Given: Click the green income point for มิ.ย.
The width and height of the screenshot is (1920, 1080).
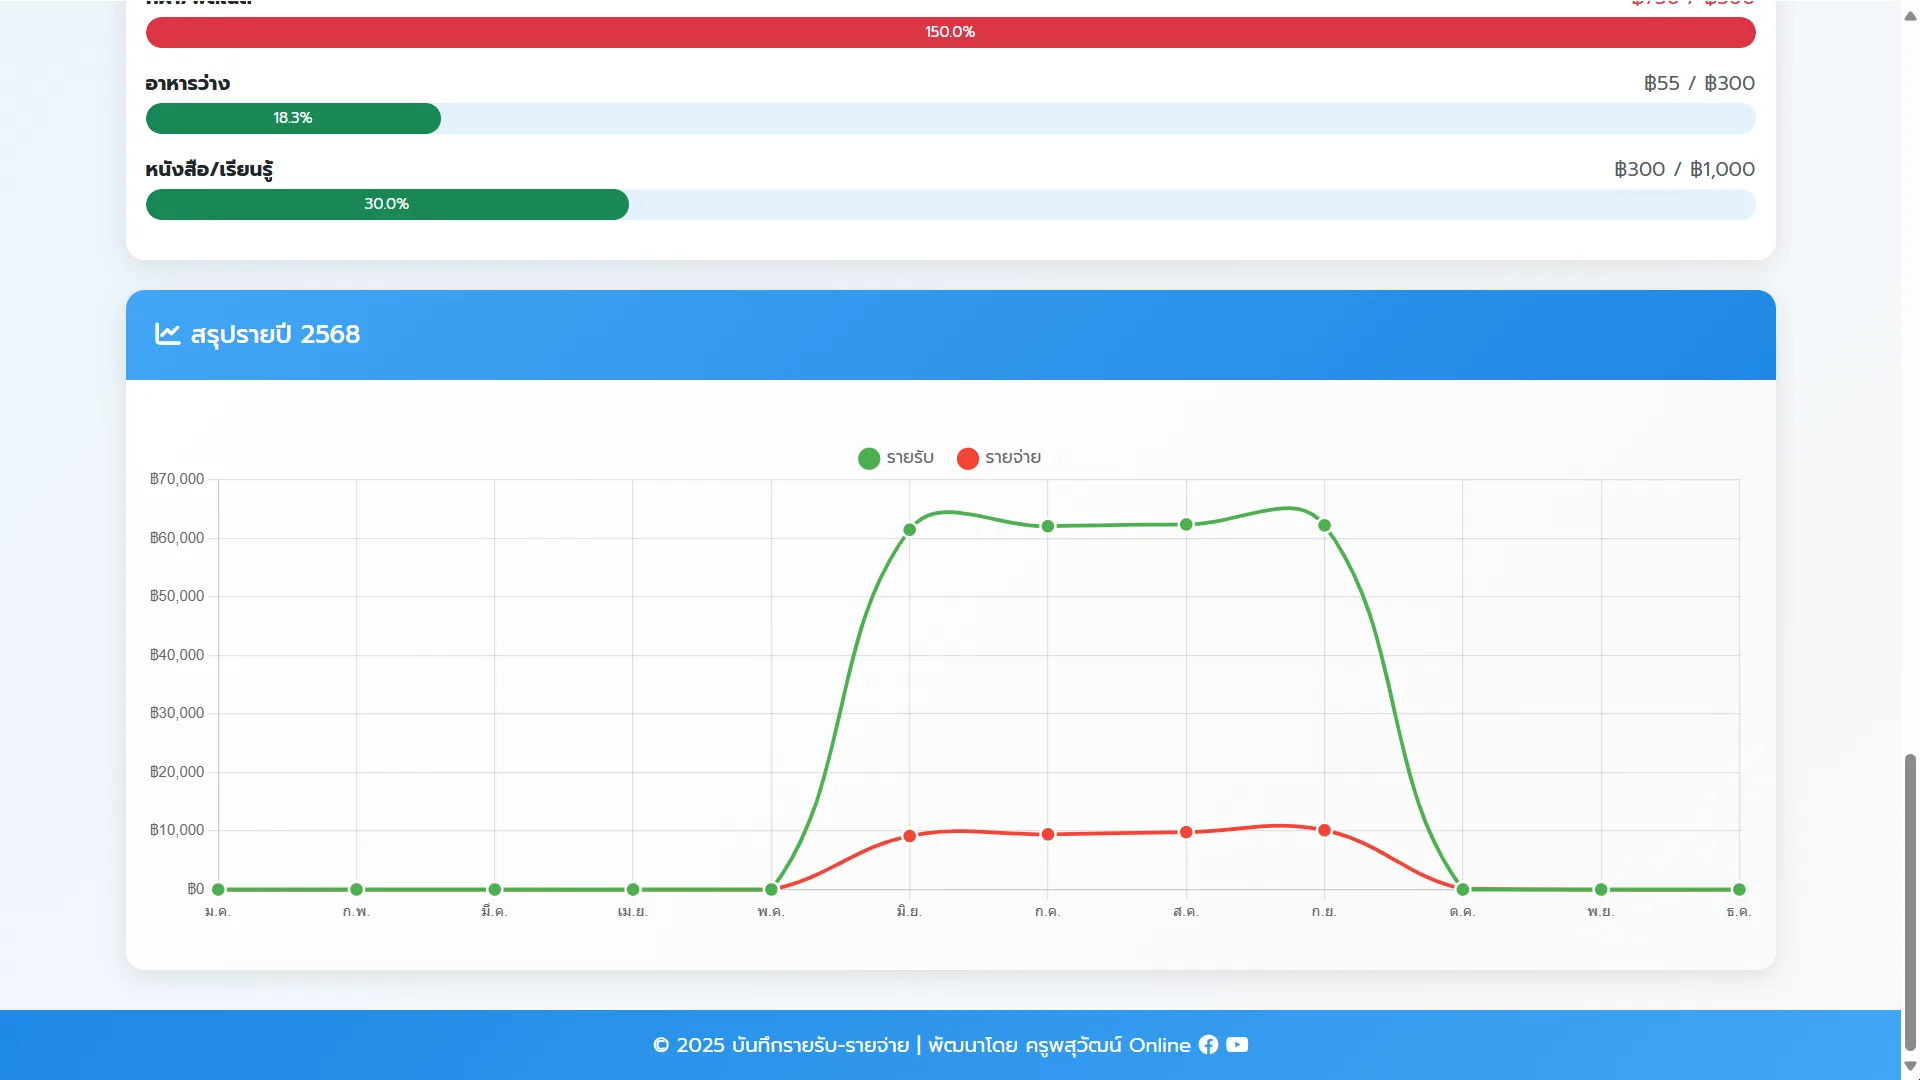Looking at the screenshot, I should click(909, 530).
